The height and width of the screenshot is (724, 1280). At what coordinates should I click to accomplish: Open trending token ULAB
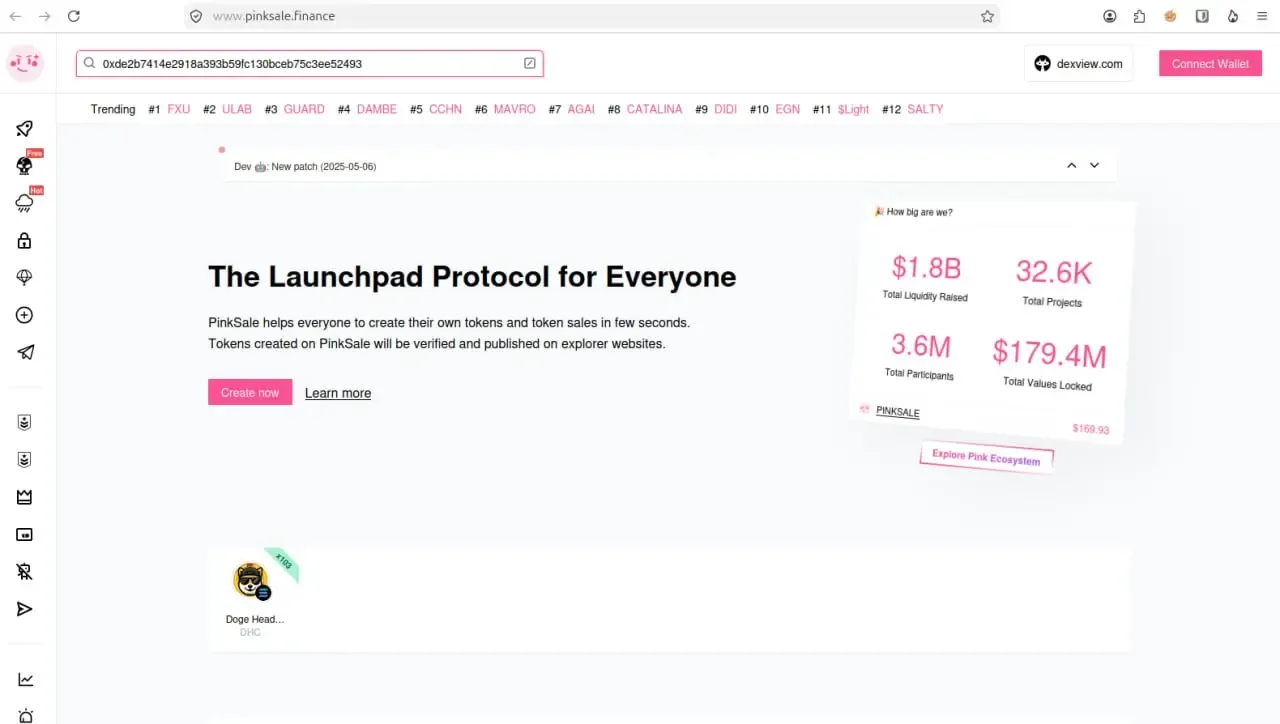click(237, 109)
